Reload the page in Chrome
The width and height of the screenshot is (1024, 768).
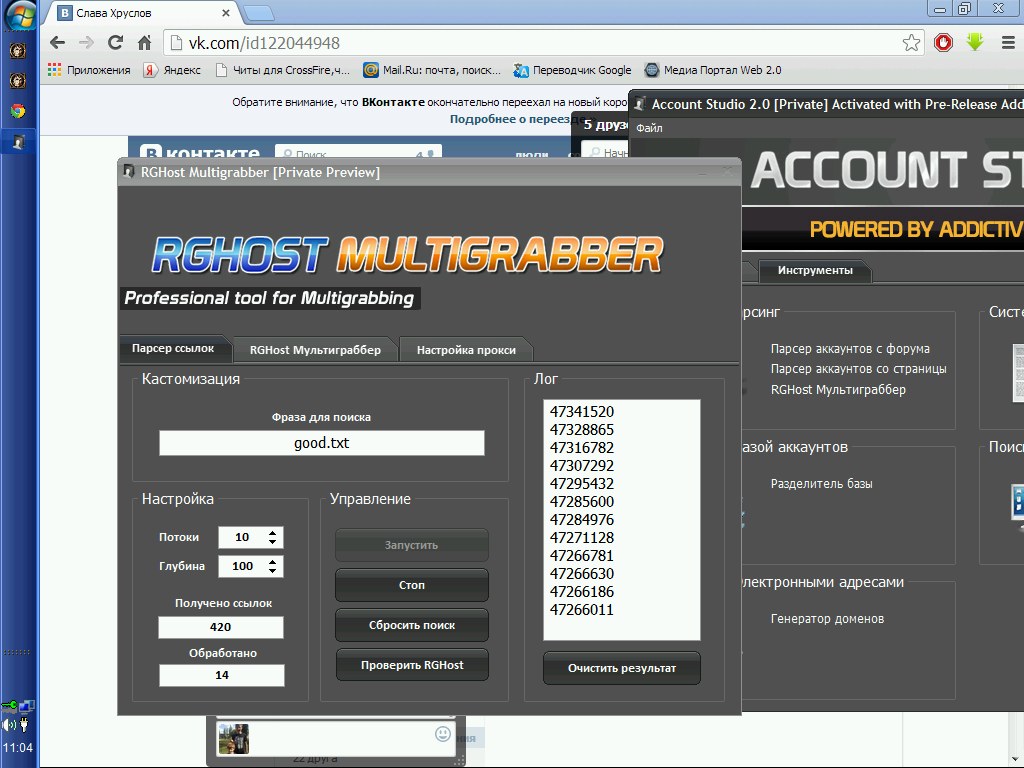[x=116, y=43]
